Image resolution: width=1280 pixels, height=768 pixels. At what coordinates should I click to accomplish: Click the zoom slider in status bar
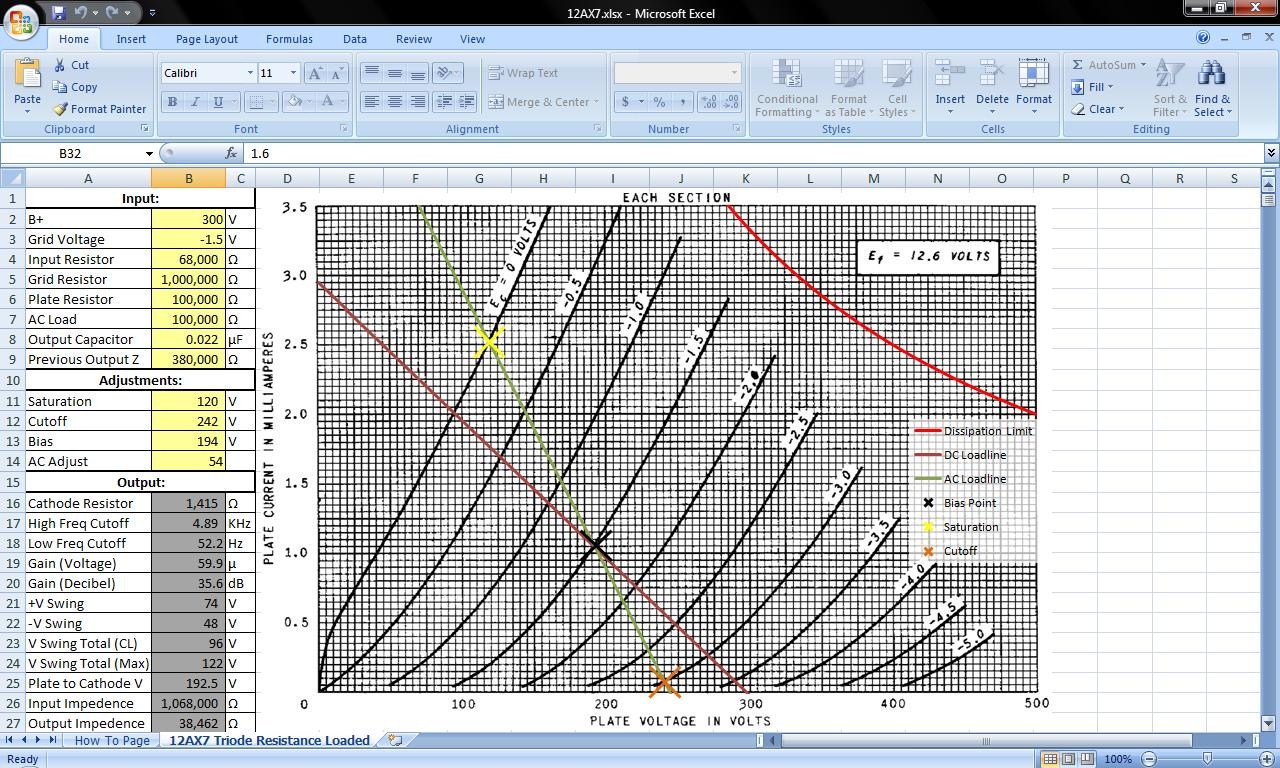1207,759
